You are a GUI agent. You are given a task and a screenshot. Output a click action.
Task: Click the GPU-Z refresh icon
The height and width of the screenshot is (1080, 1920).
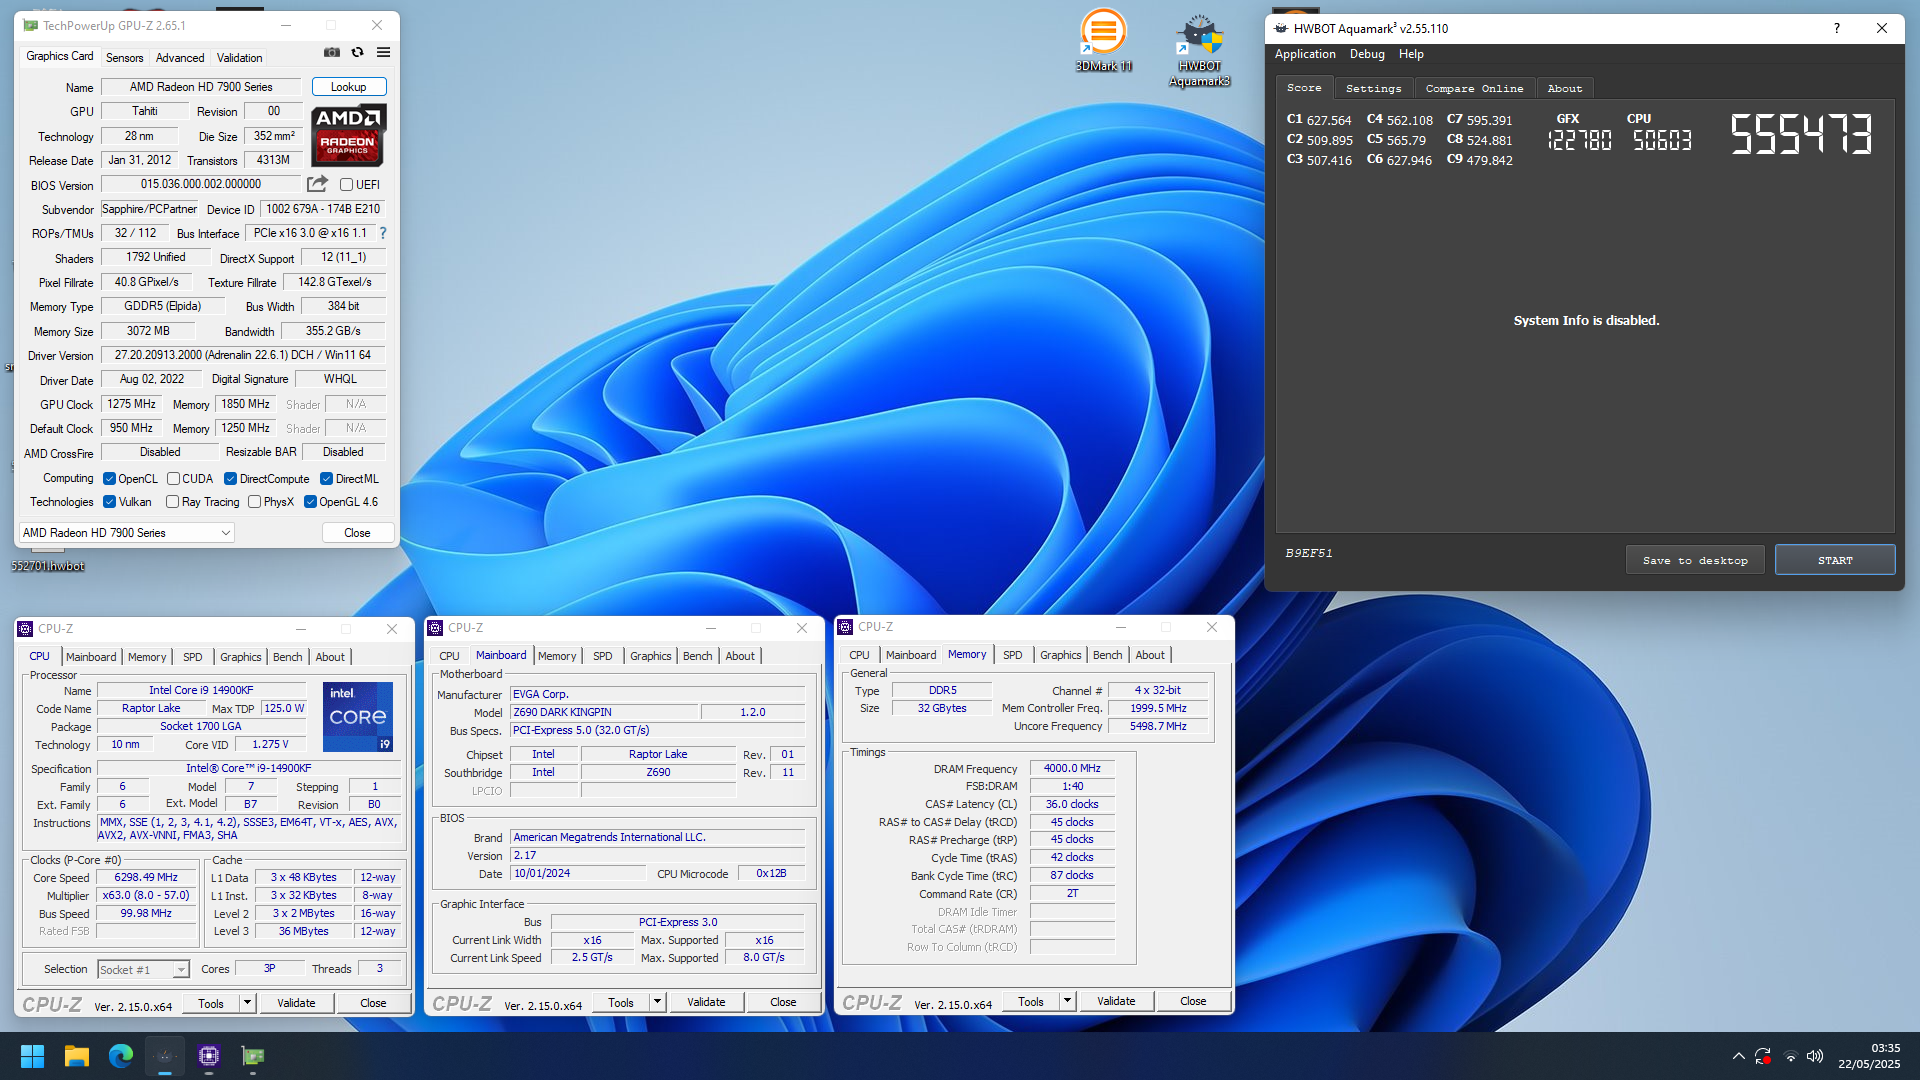click(x=357, y=53)
